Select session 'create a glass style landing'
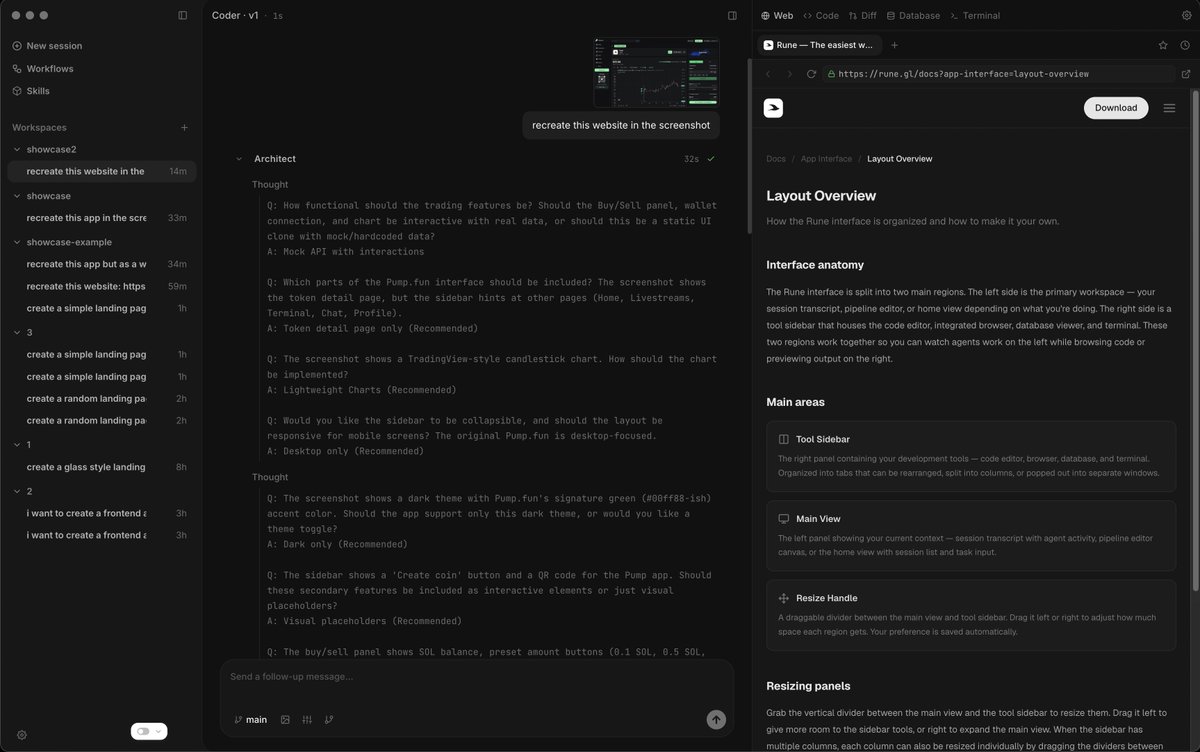 (102, 467)
